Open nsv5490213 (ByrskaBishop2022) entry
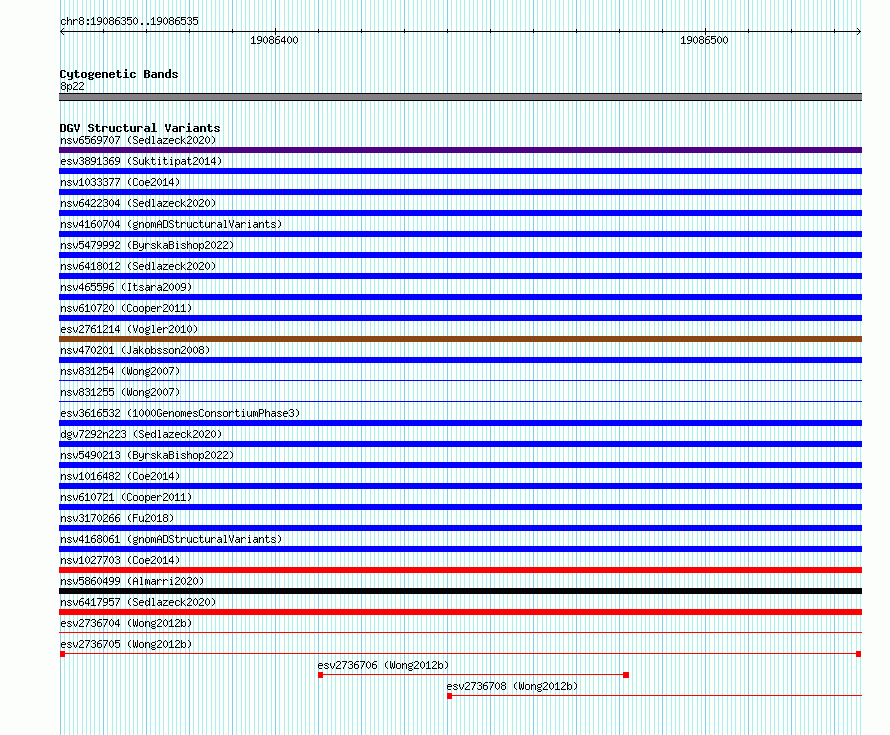Viewport: 890px width, 735px height. coord(147,455)
